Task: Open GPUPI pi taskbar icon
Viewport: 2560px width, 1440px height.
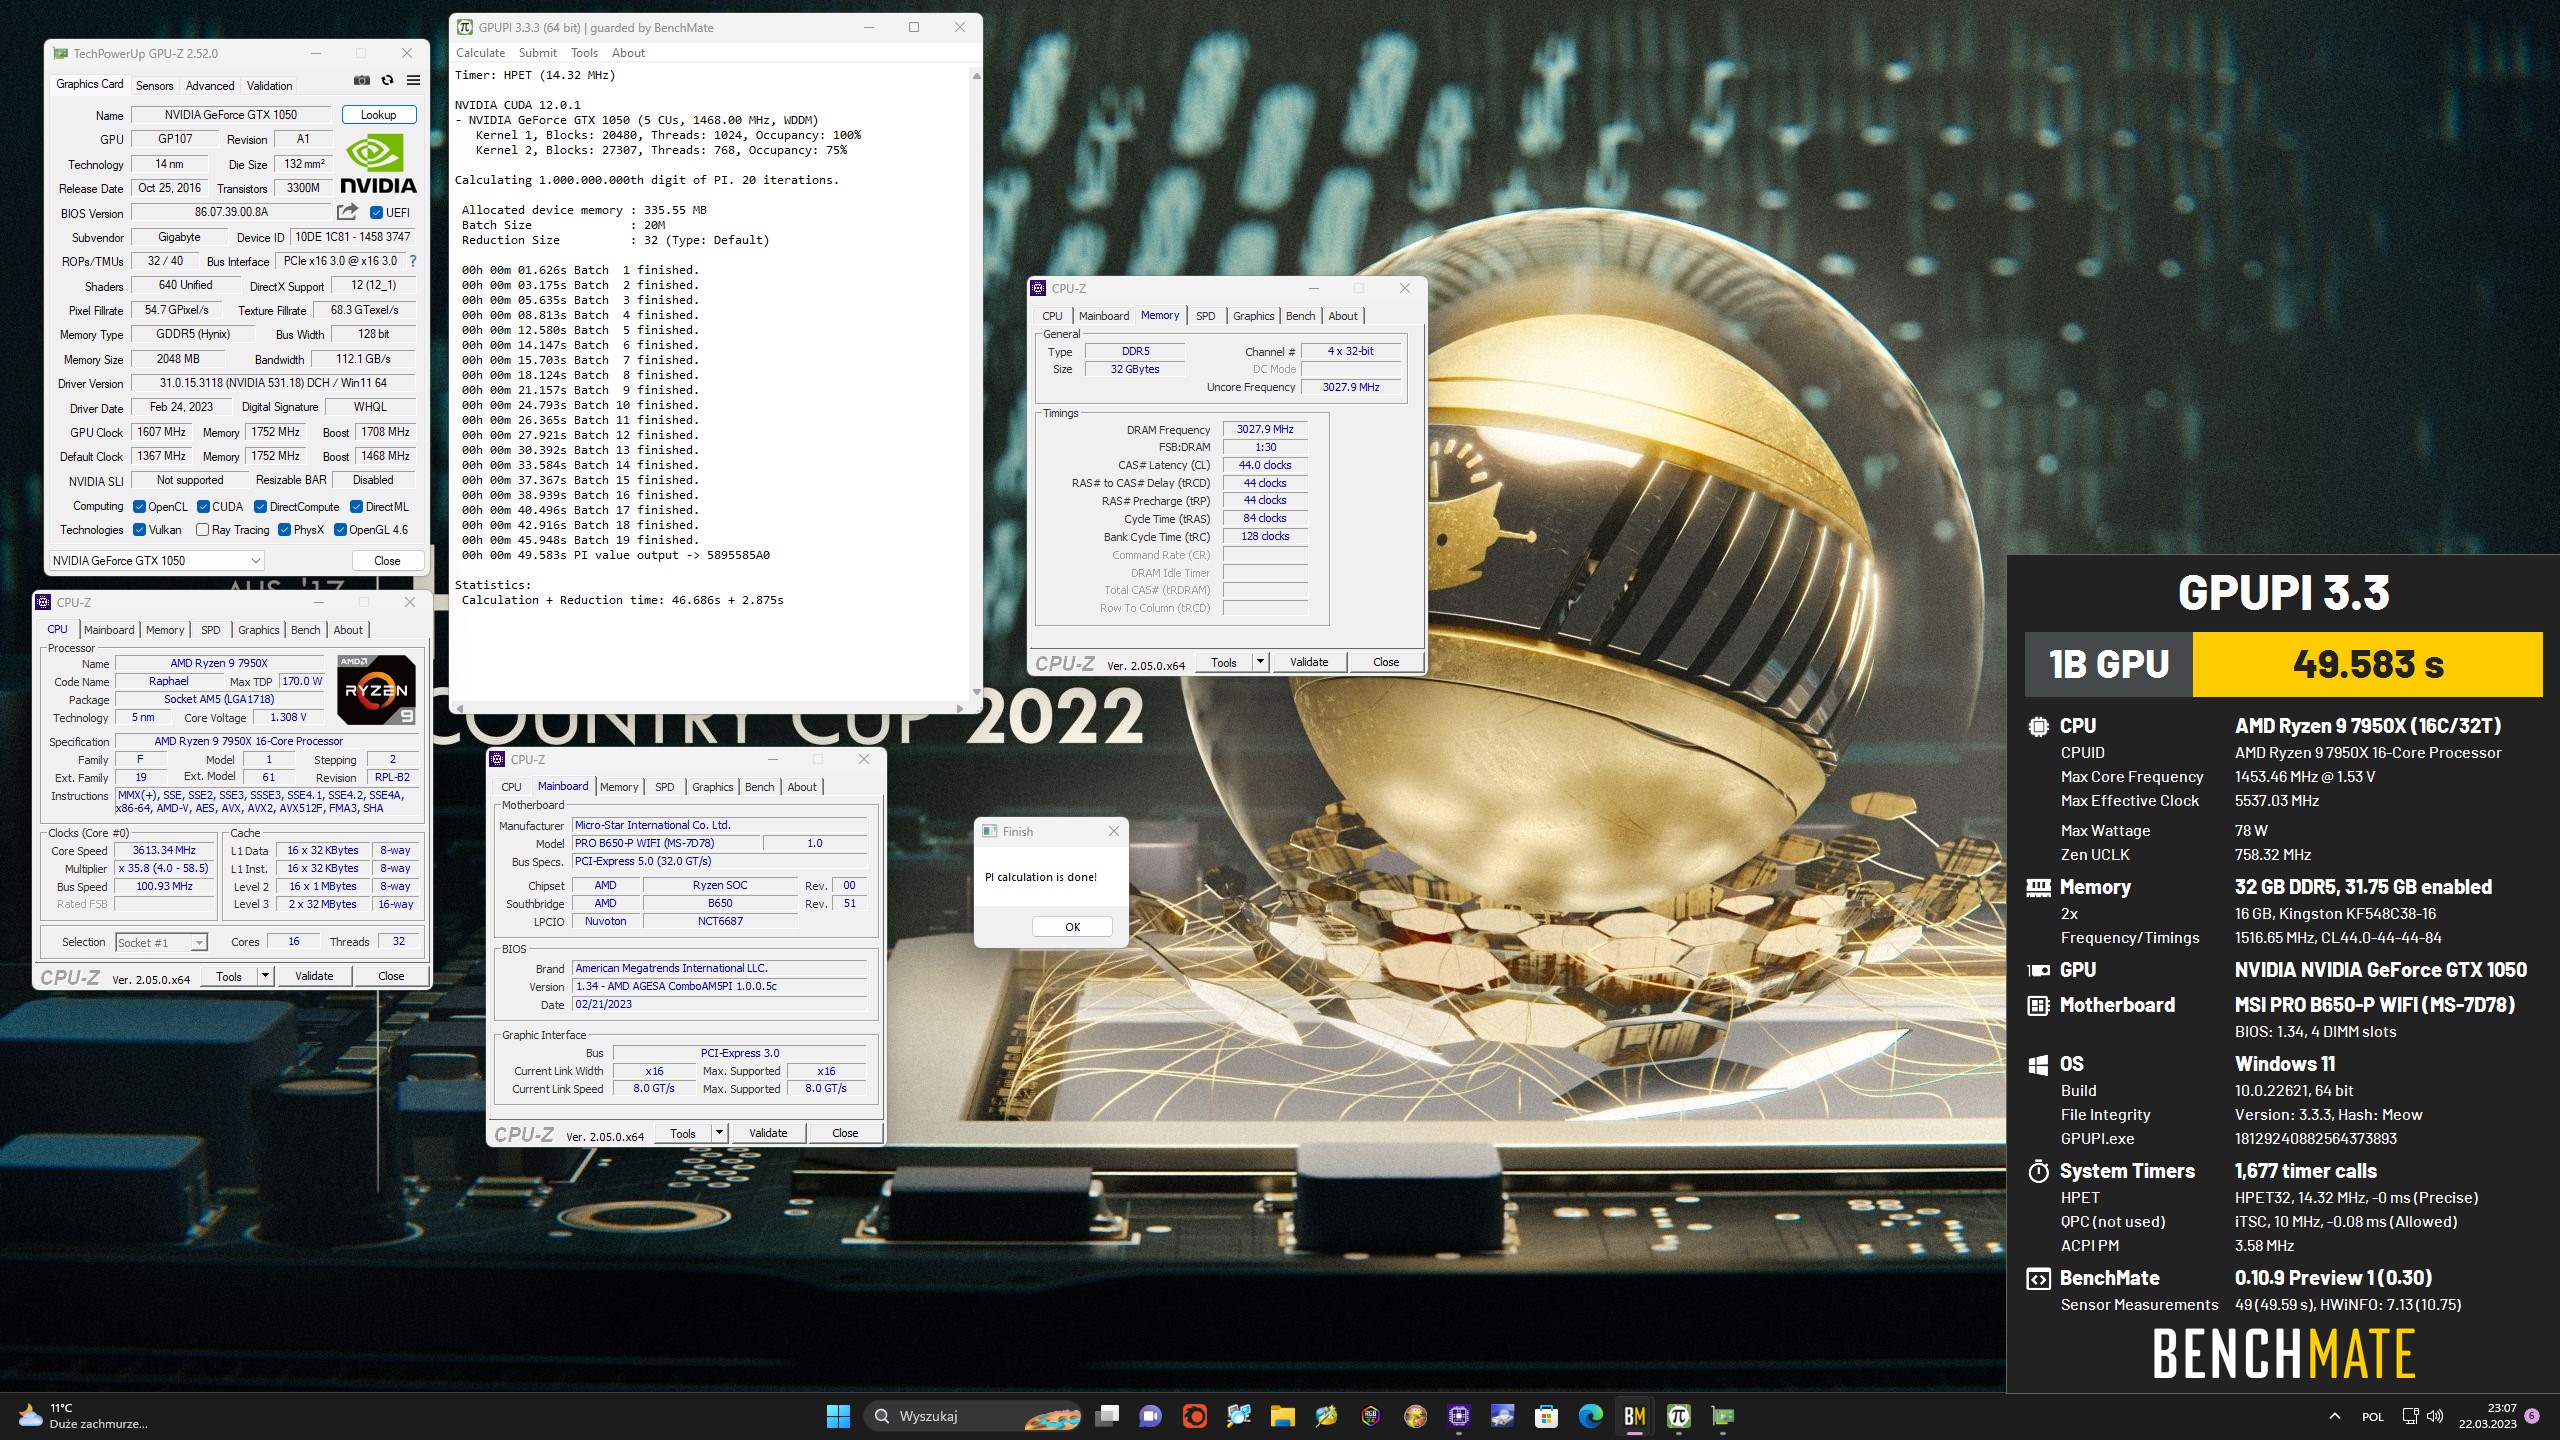Action: [x=1679, y=1416]
